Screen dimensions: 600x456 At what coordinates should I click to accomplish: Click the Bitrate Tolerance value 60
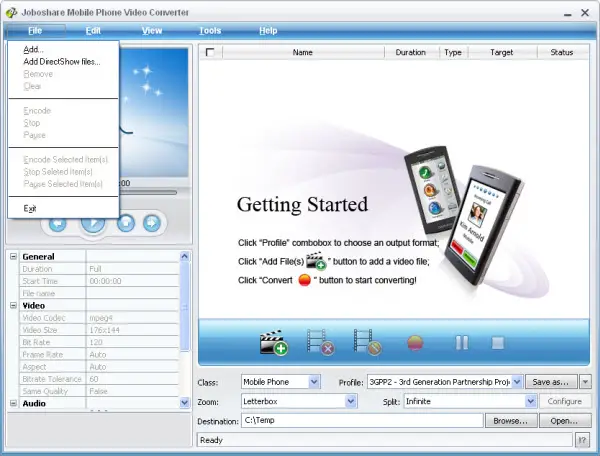[132, 379]
